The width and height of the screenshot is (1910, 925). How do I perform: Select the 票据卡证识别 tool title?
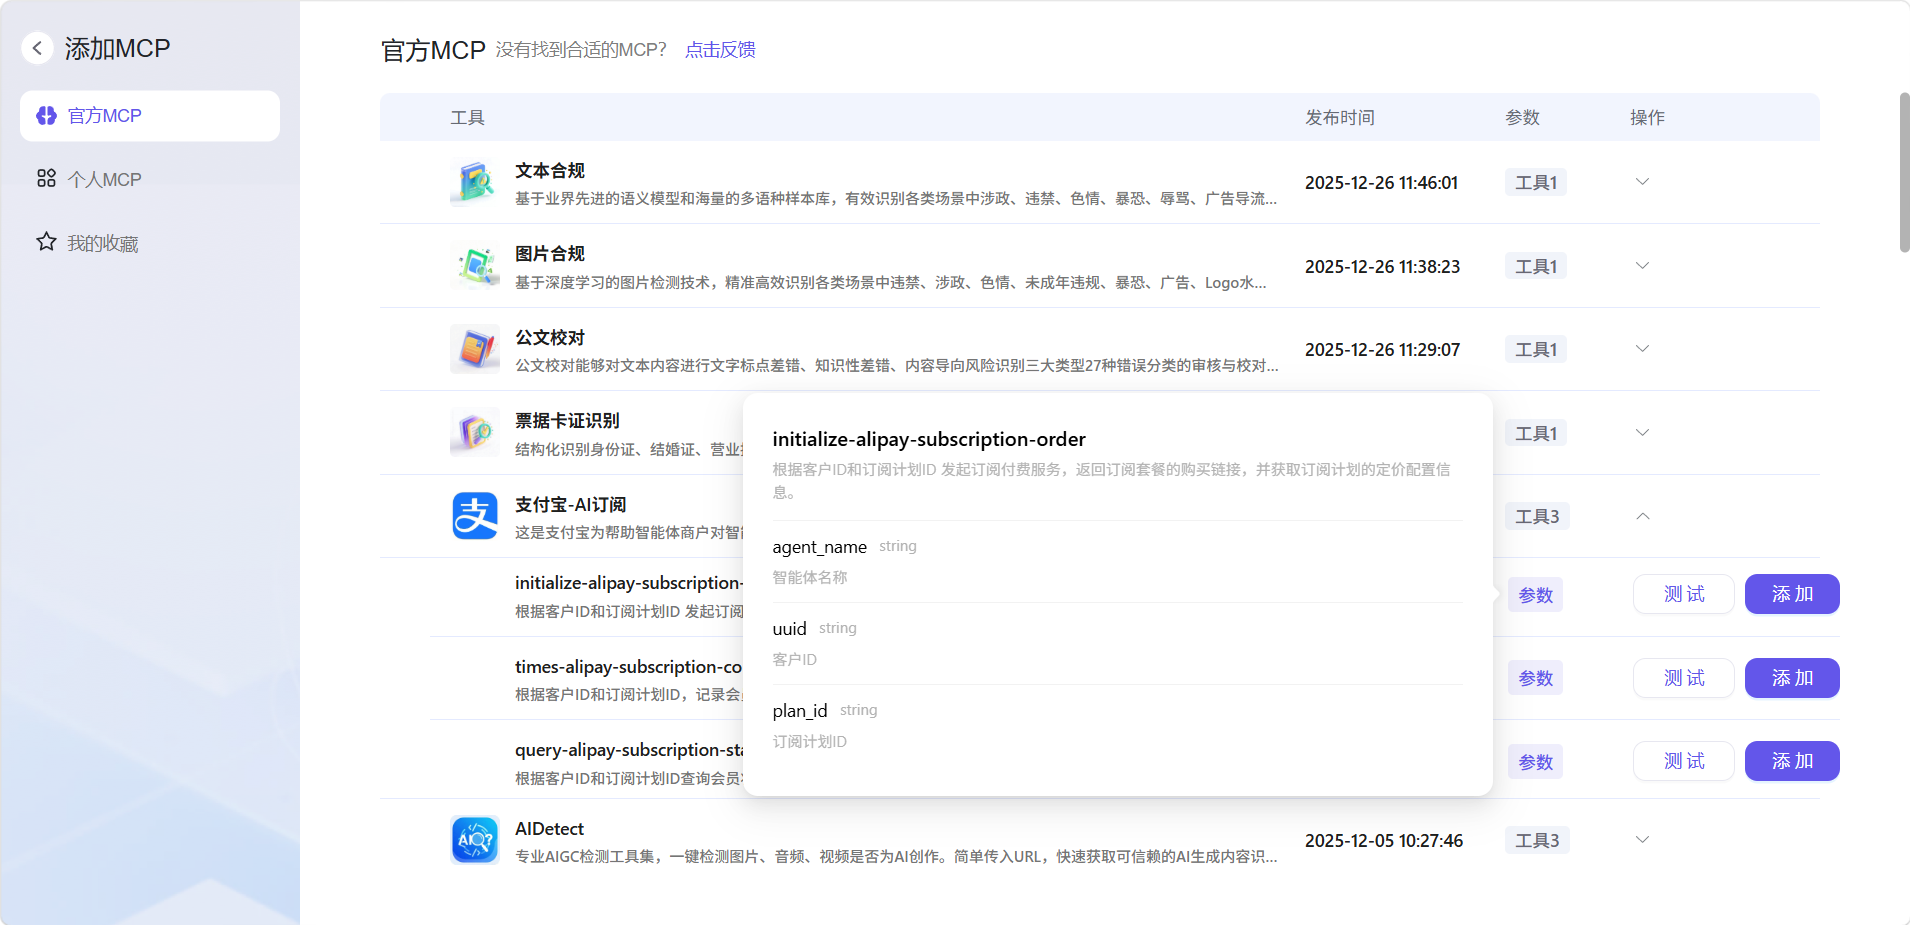coord(567,421)
